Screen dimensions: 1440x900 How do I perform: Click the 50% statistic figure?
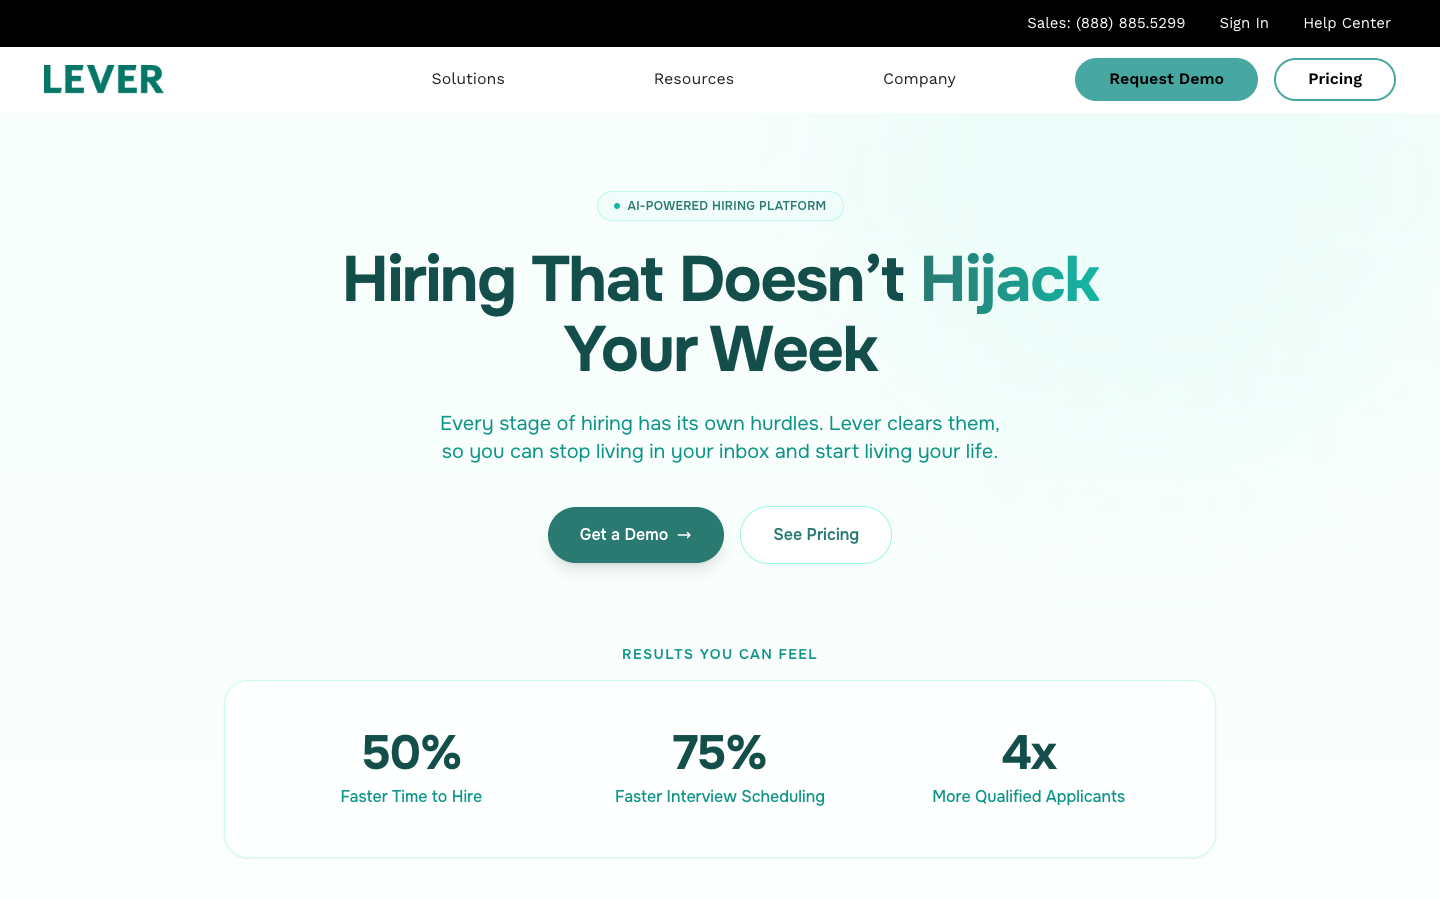pyautogui.click(x=411, y=752)
